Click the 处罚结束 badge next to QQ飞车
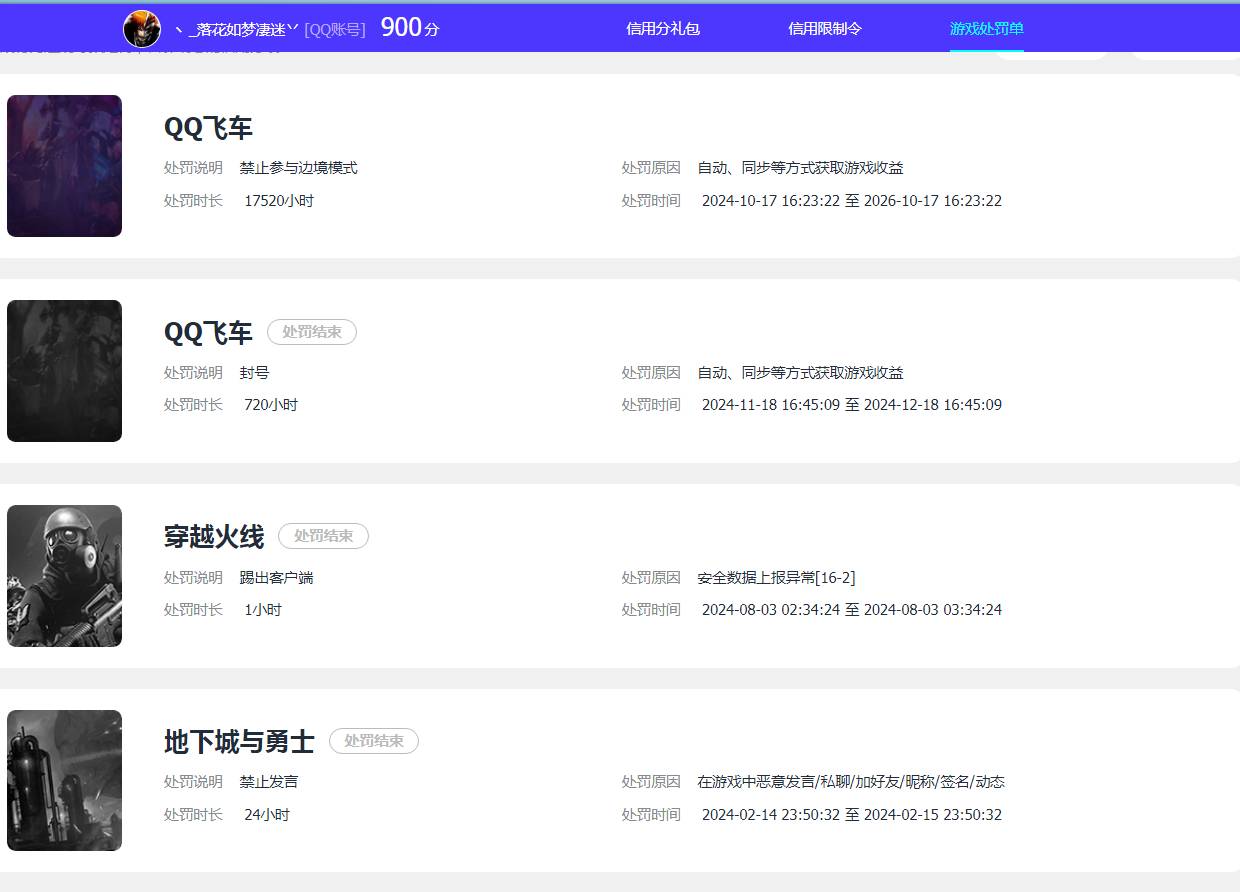The image size is (1240, 892). [312, 332]
